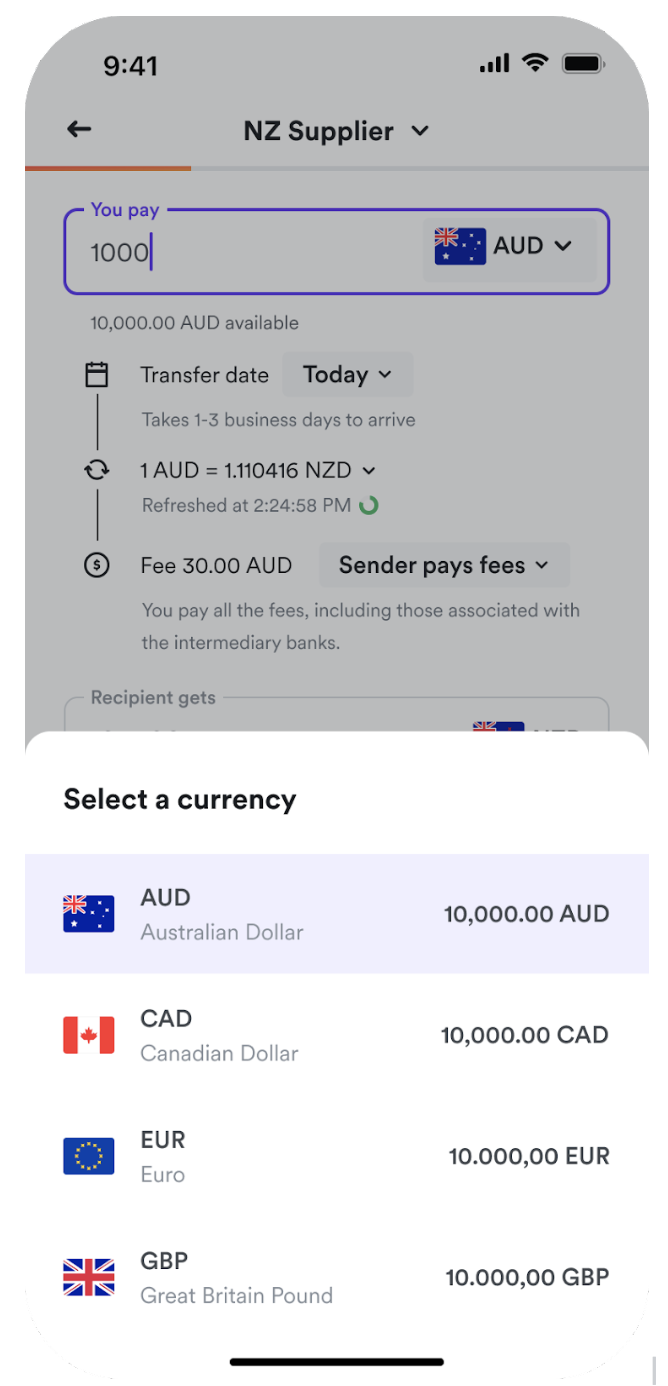Select the highlighted Australian Dollar option
Image resolution: width=668 pixels, height=1386 pixels.
(x=336, y=914)
